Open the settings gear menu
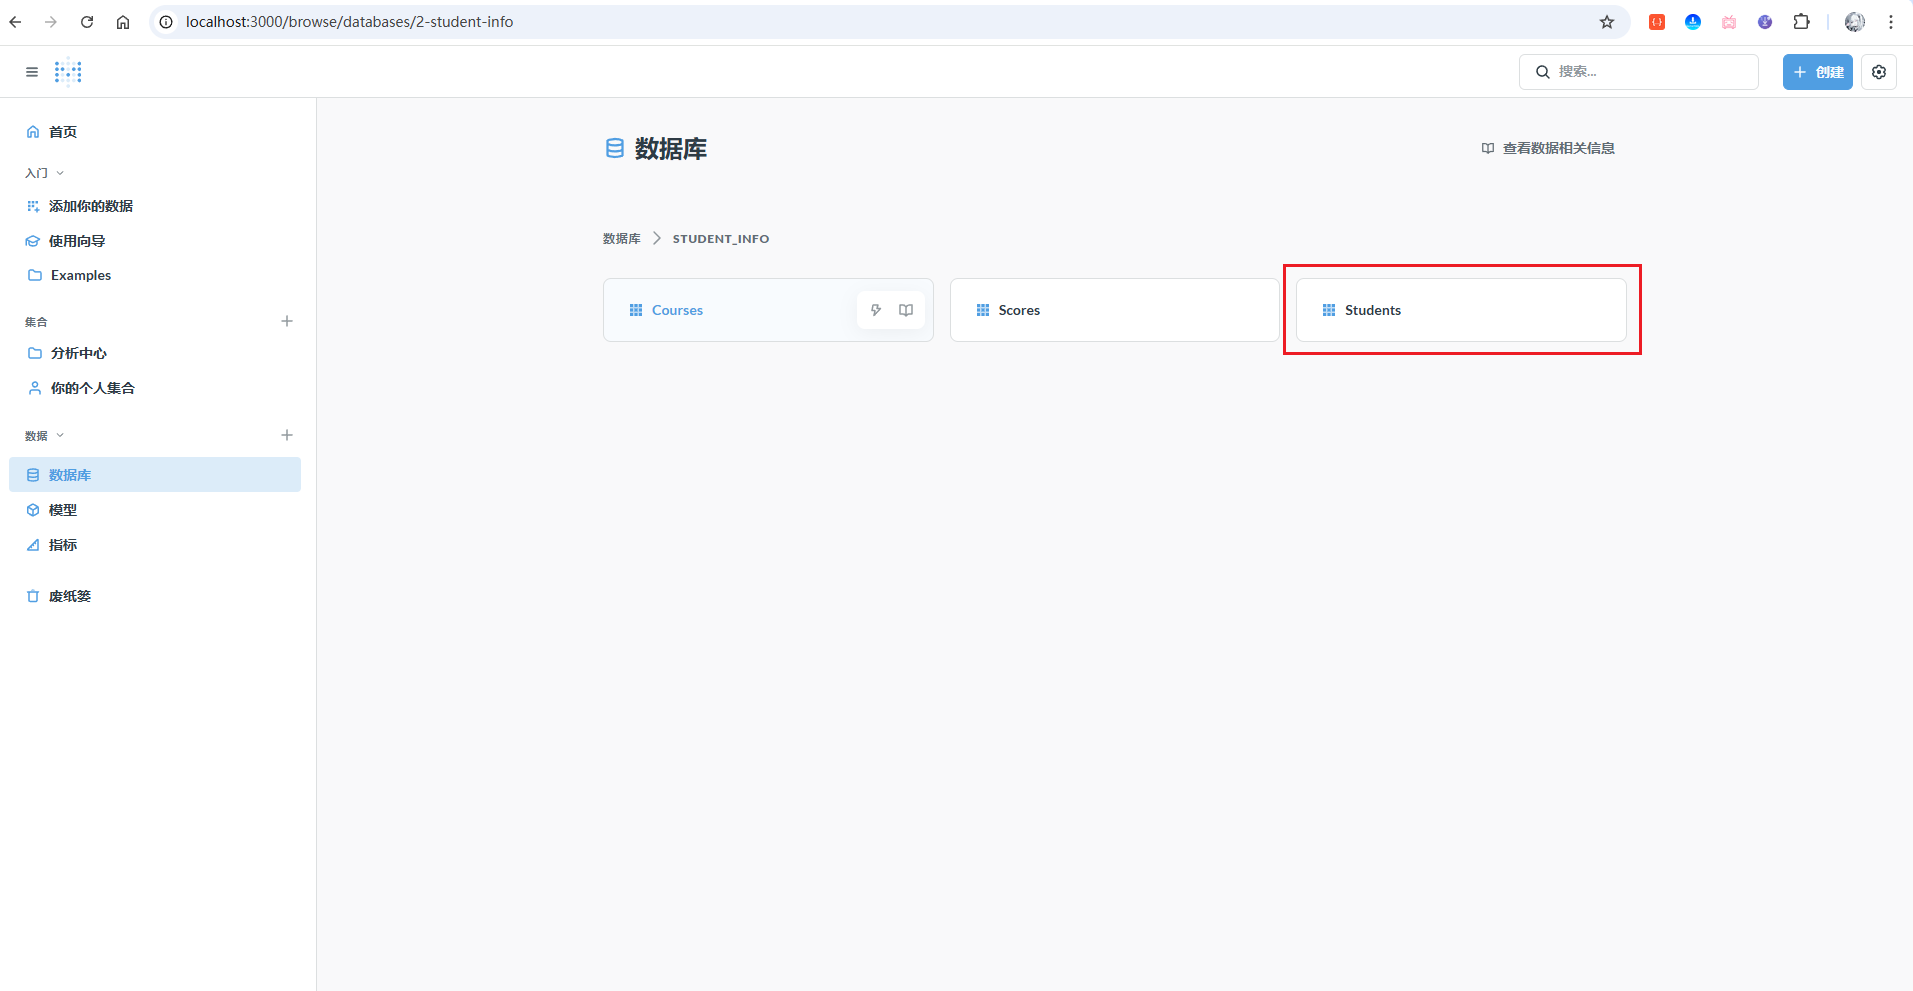This screenshot has height=991, width=1913. (1879, 72)
